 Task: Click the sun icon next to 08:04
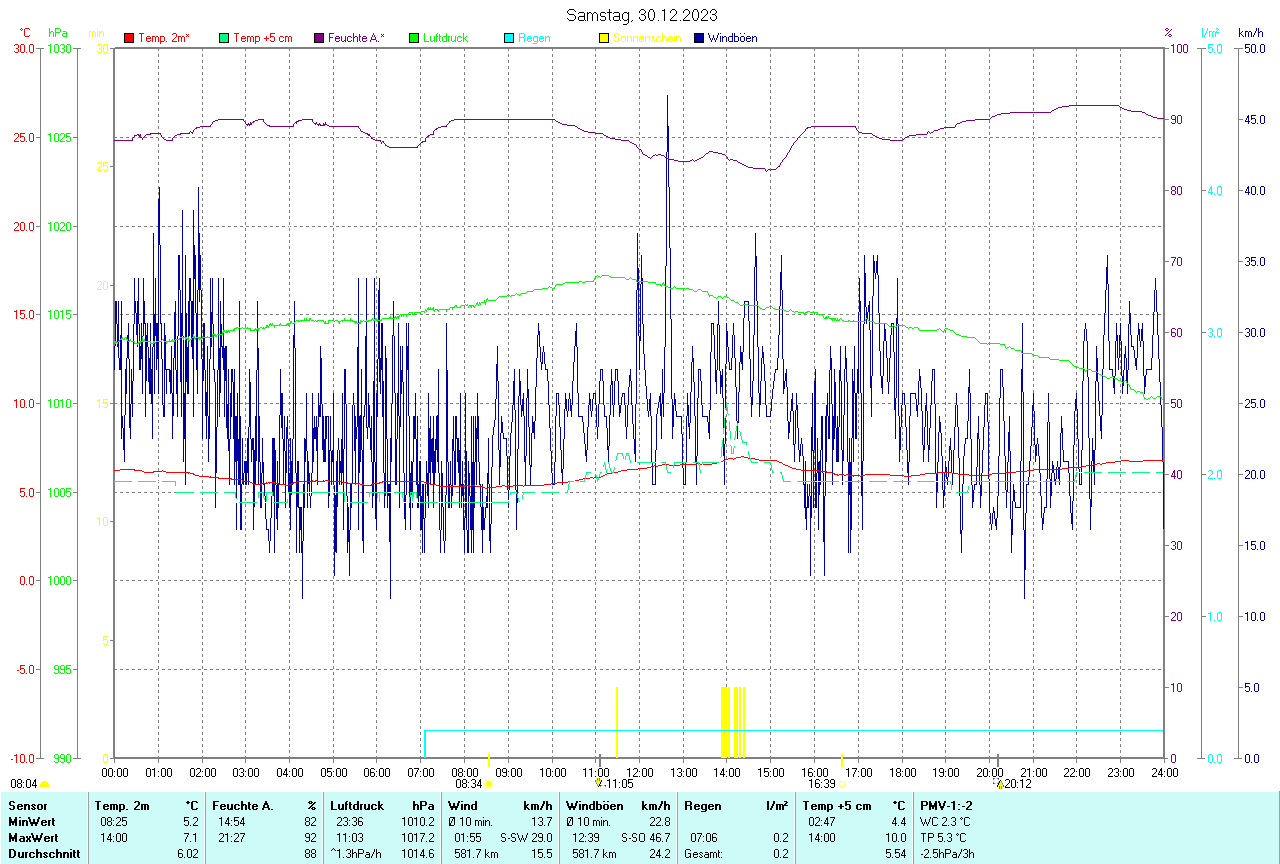coord(44,785)
